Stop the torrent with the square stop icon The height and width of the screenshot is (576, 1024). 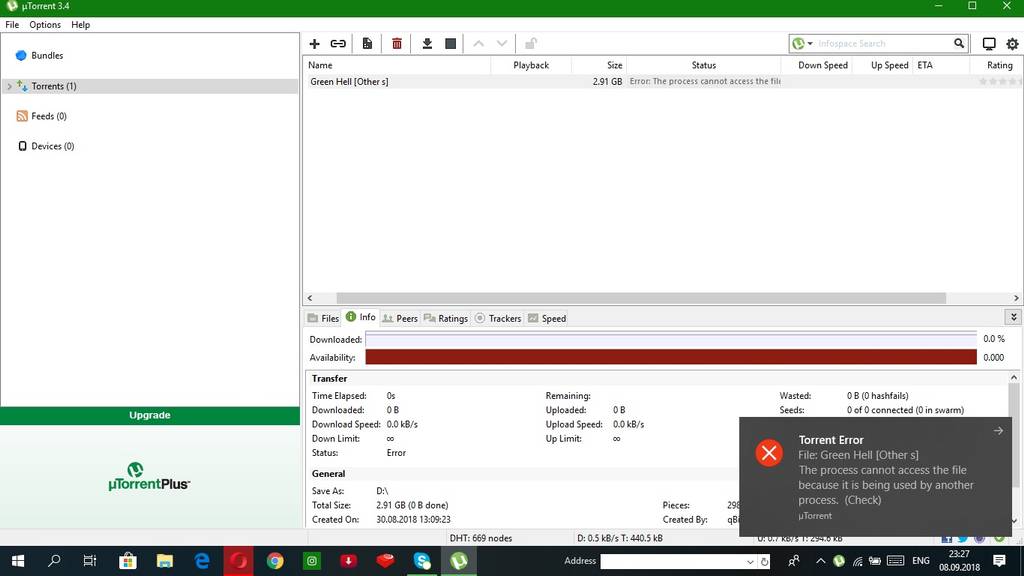pos(451,44)
